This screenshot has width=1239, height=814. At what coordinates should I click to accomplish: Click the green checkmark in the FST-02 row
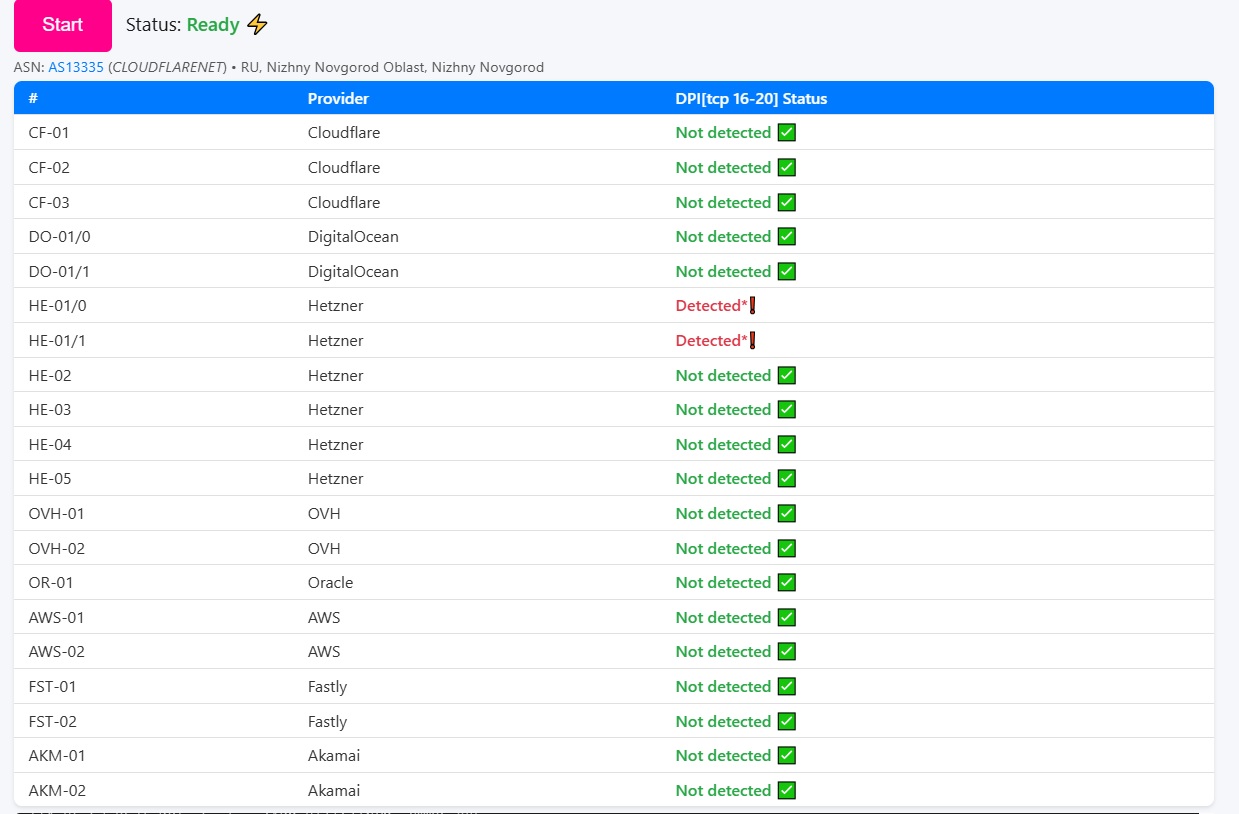coord(787,721)
